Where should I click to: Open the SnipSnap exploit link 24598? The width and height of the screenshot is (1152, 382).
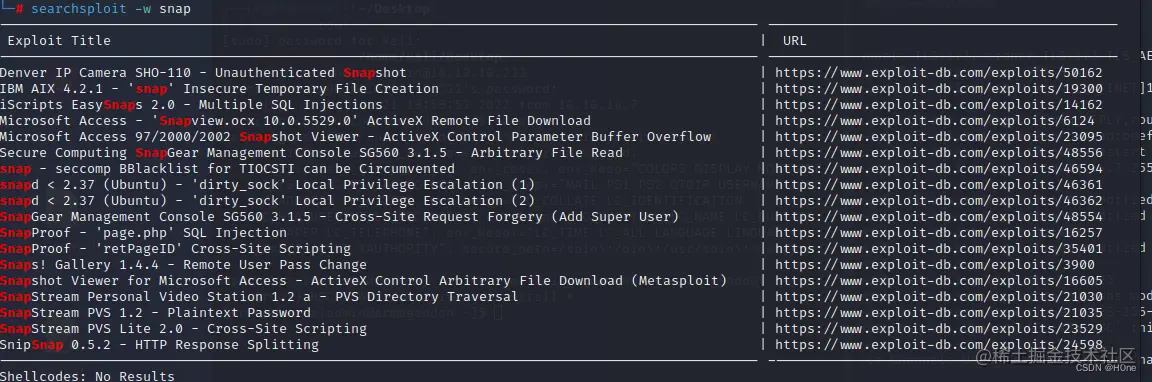[939, 345]
